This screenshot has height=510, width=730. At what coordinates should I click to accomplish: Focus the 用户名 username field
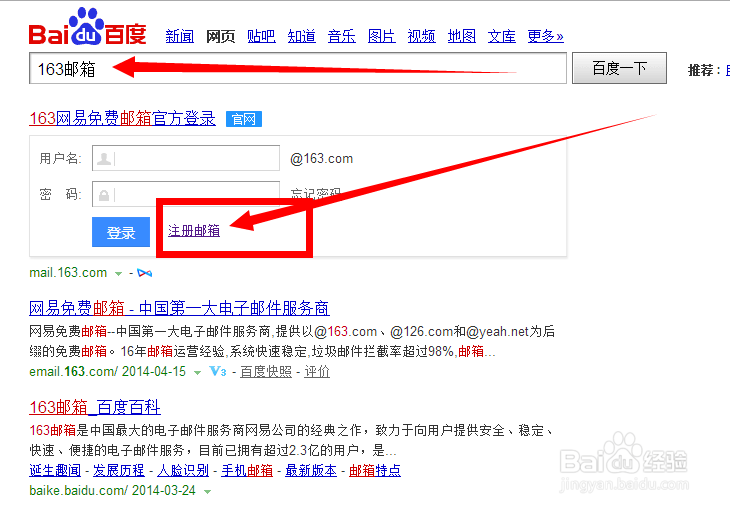186,158
